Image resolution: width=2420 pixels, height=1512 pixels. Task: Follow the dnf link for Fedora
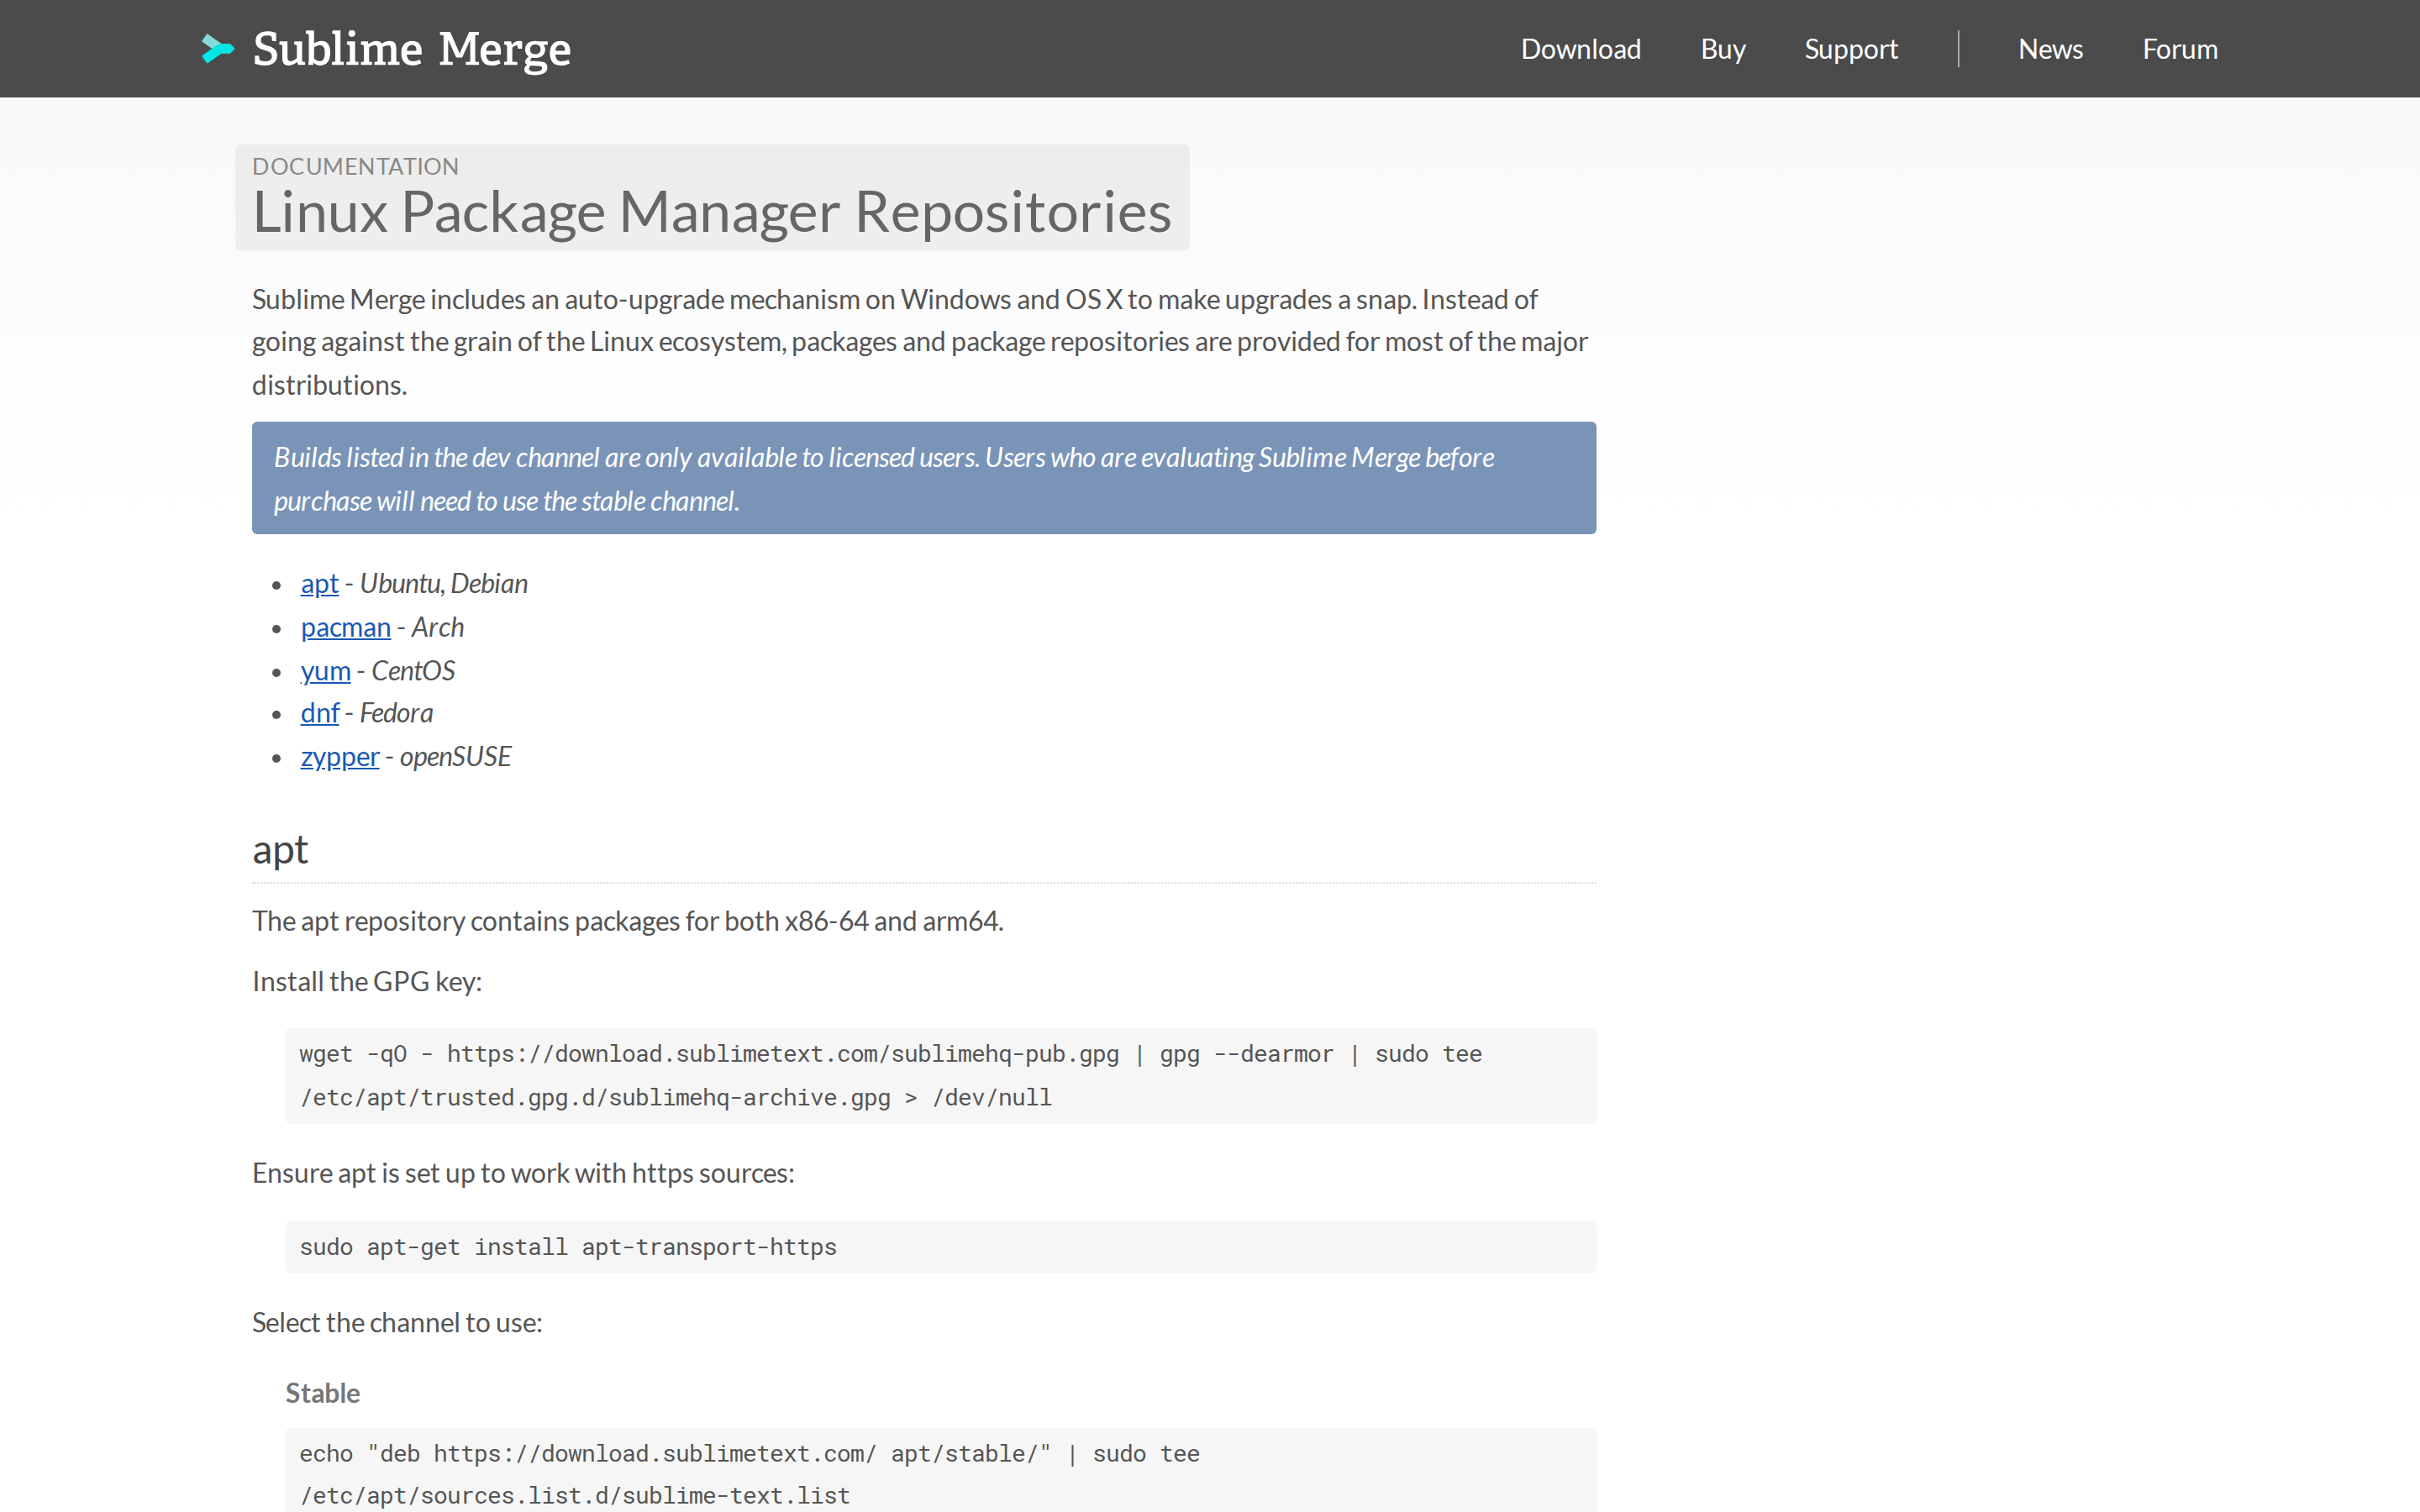tap(320, 713)
